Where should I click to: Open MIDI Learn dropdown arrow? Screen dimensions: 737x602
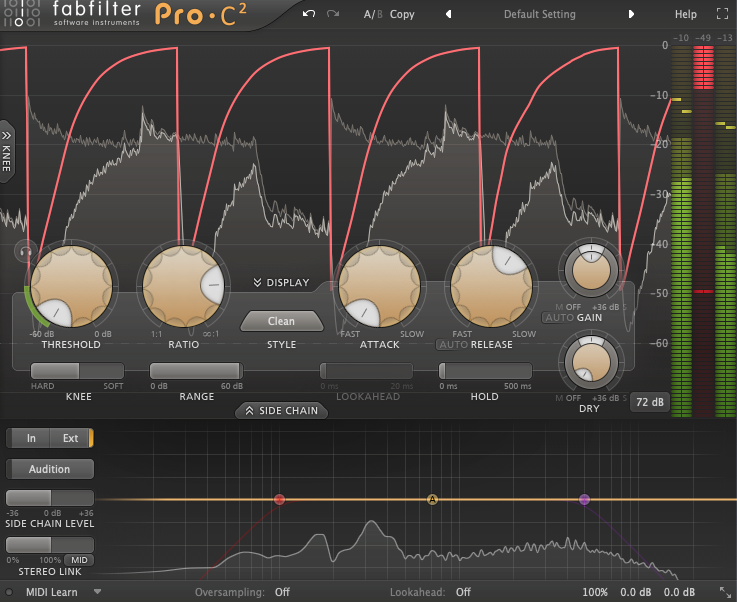[x=97, y=592]
